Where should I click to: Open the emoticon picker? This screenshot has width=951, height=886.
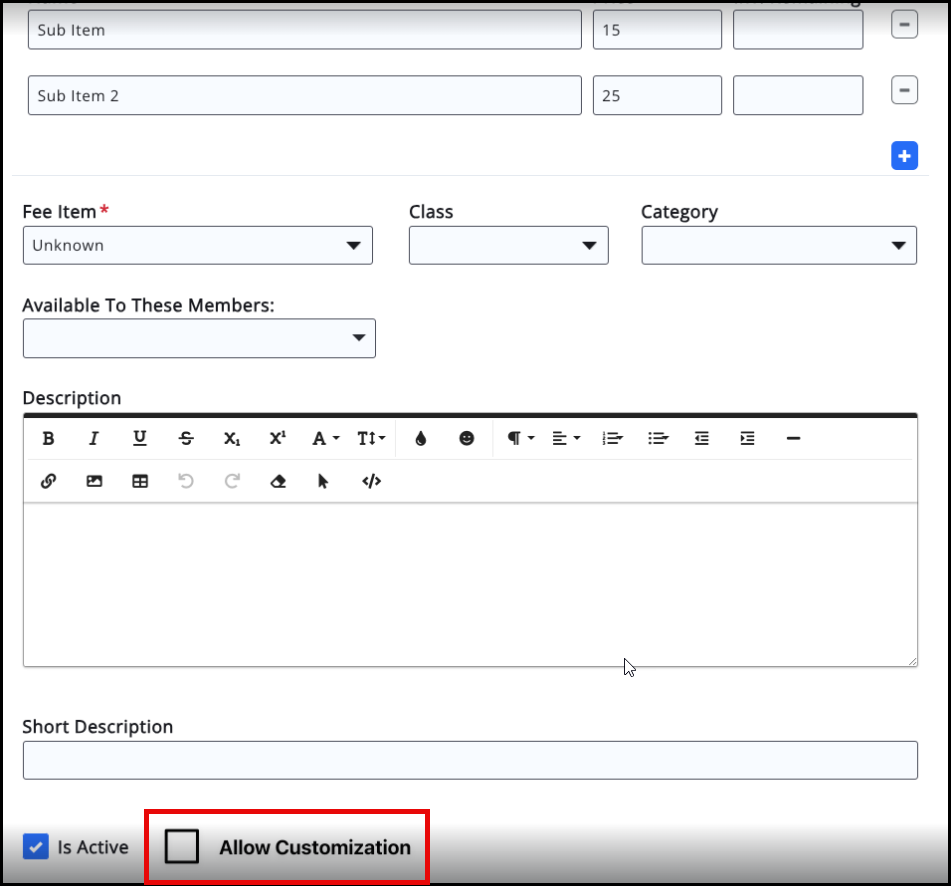(x=467, y=438)
